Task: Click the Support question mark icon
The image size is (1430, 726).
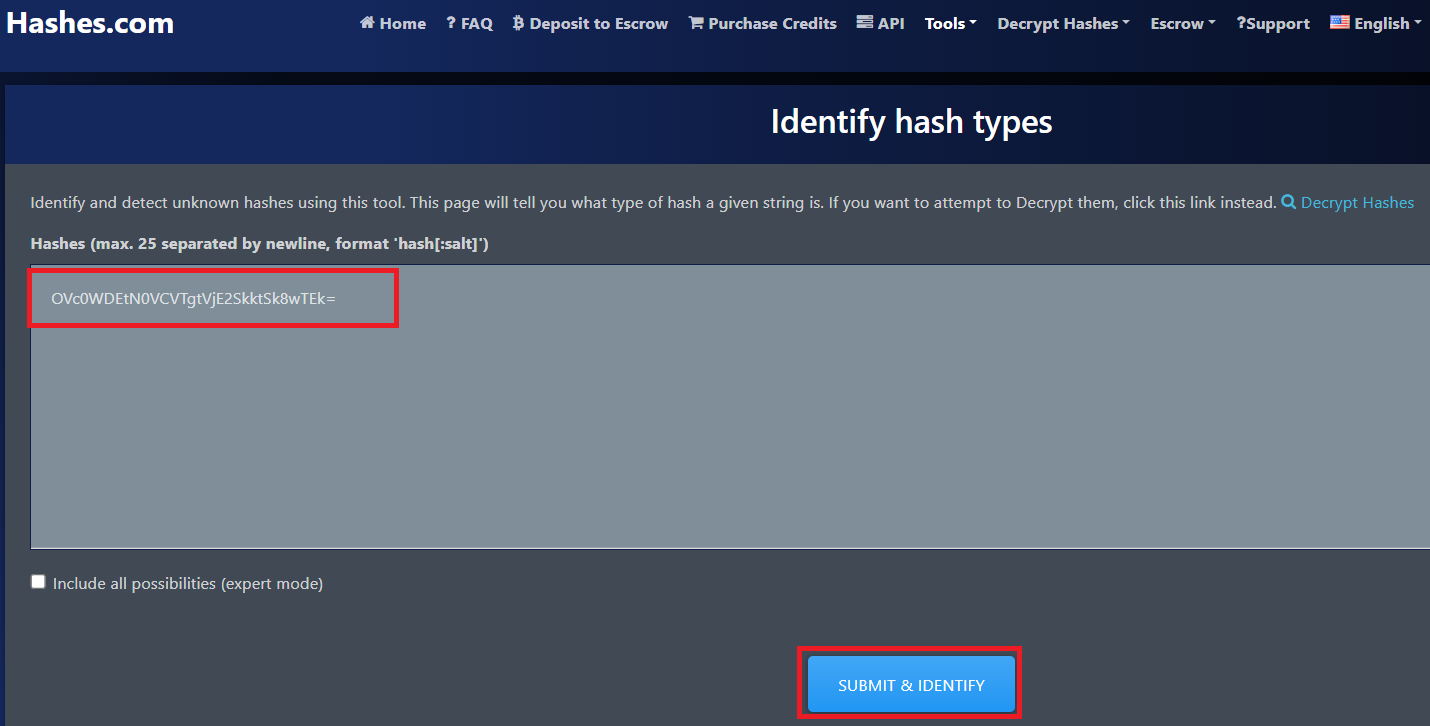Action: click(1241, 23)
